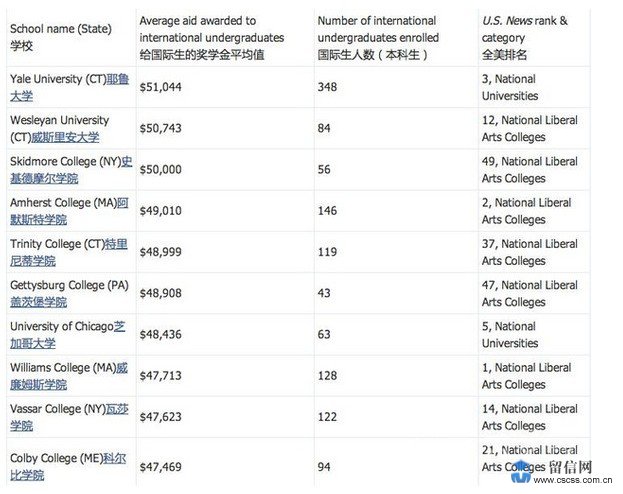Open the Amherst College 阿默斯特学院 link
Viewport: 623px width, 494px height.
pyautogui.click(x=39, y=219)
